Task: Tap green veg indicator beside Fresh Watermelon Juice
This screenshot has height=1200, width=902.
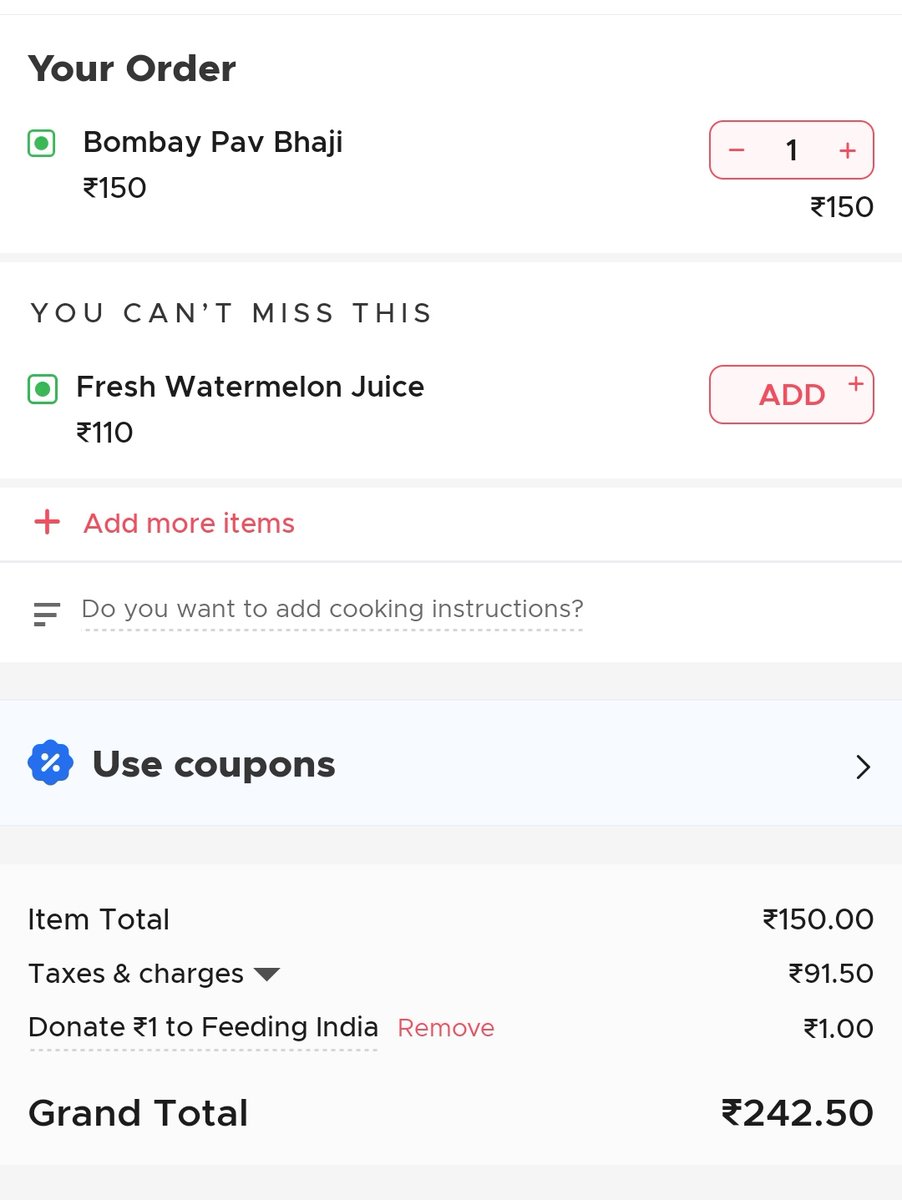Action: coord(41,389)
